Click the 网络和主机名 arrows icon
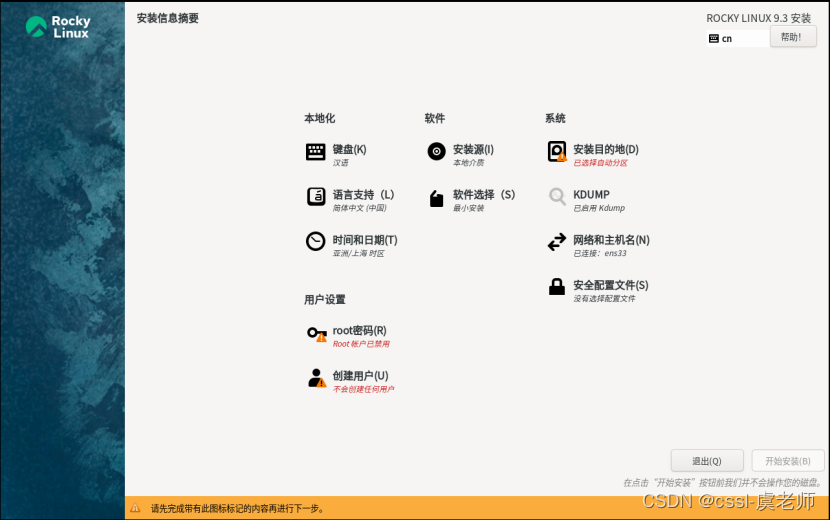This screenshot has height=521, width=831. coord(557,242)
